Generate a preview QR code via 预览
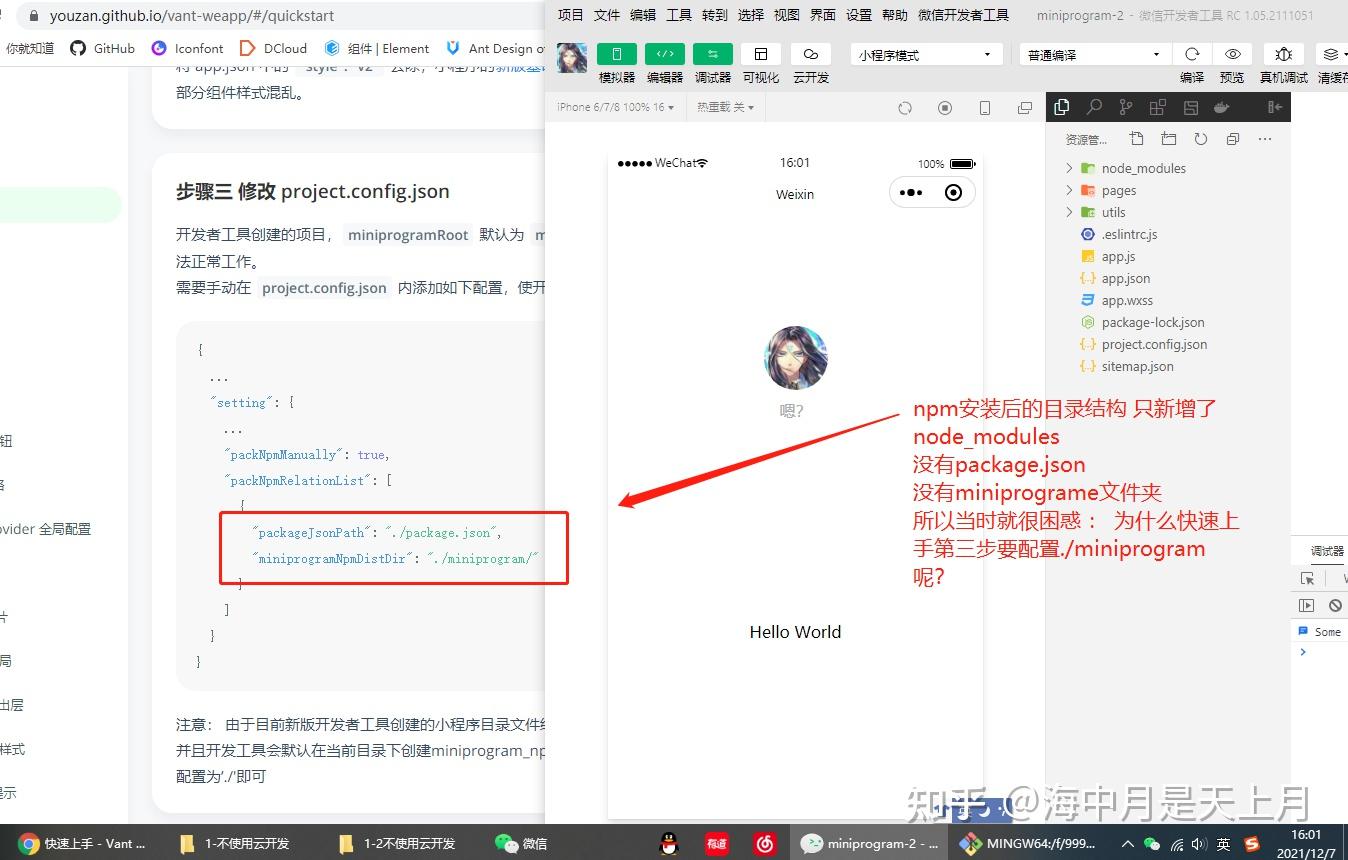The image size is (1348, 860). pyautogui.click(x=1234, y=54)
